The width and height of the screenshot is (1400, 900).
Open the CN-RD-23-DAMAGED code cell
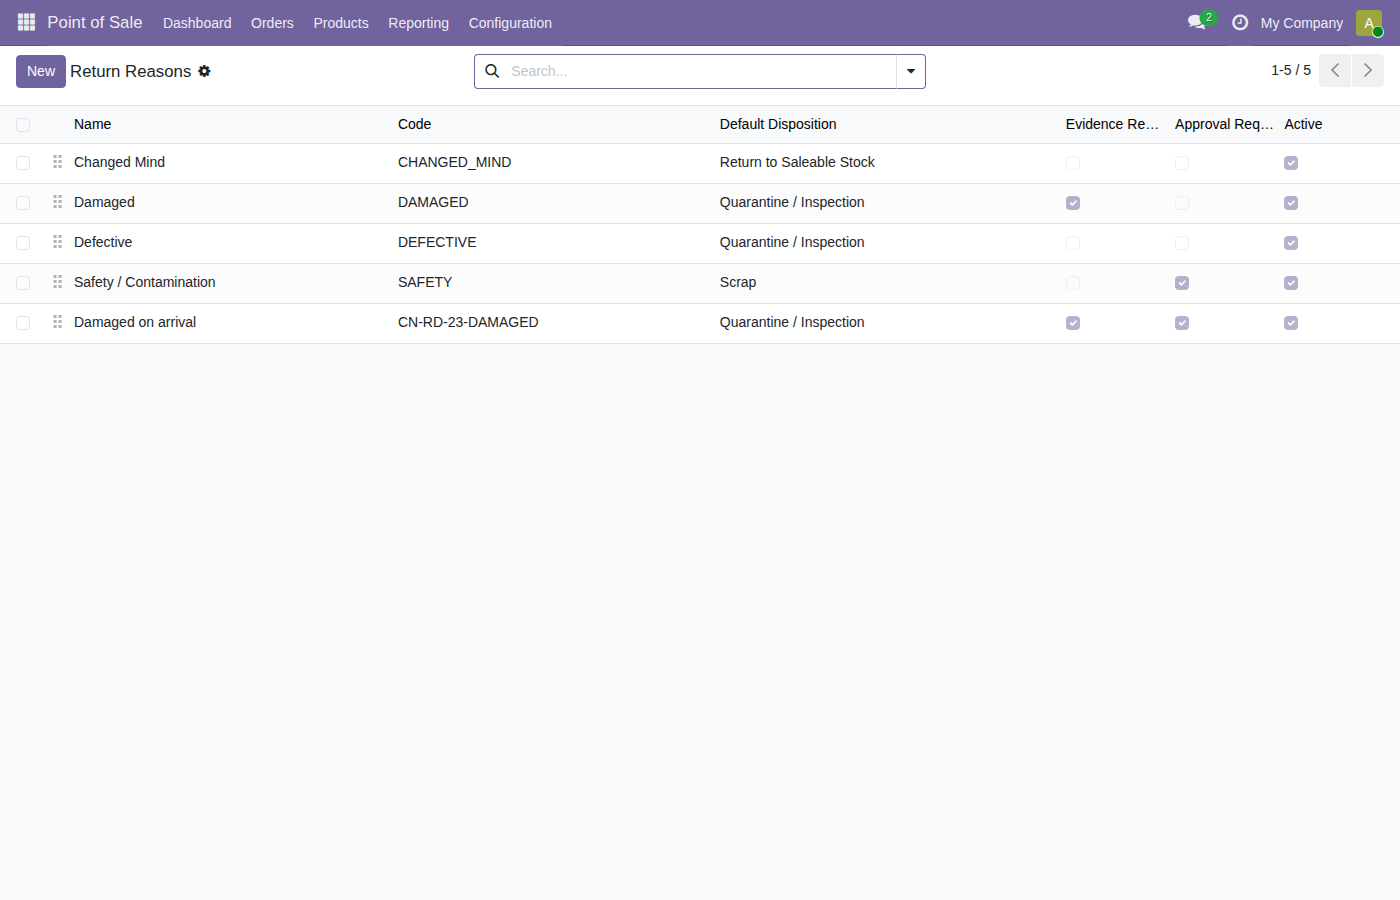click(x=468, y=322)
